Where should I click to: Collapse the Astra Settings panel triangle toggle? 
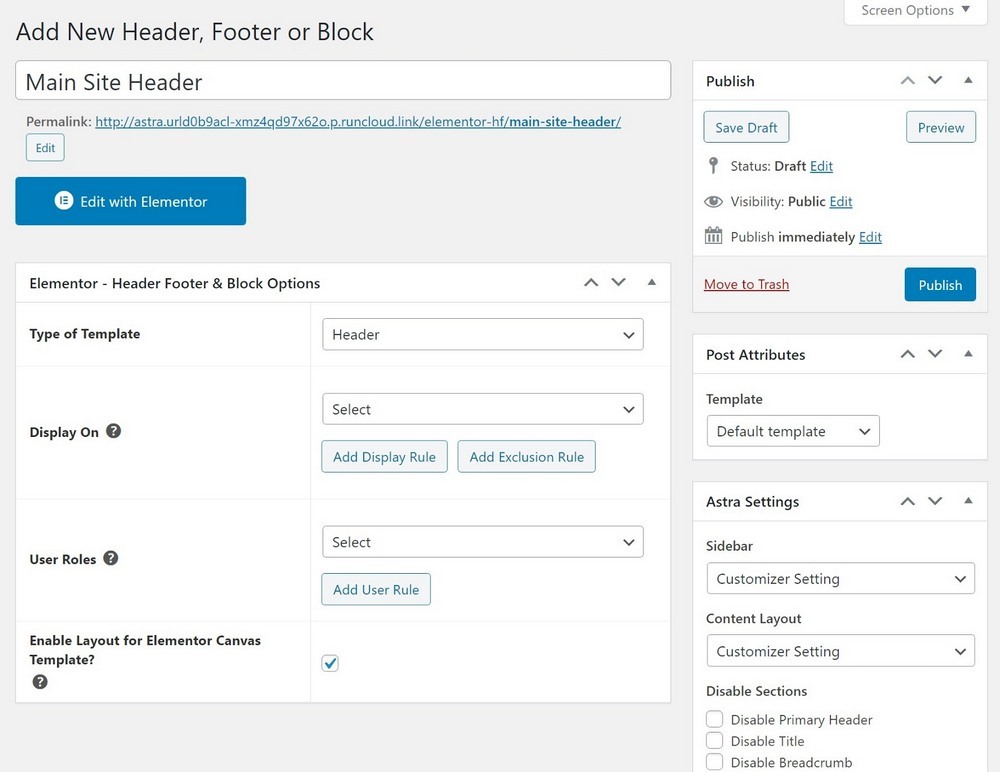tap(968, 501)
